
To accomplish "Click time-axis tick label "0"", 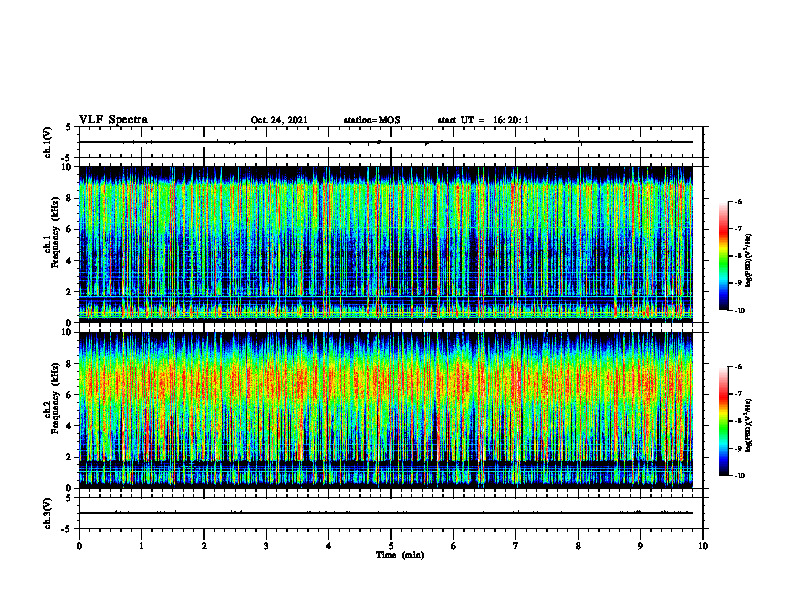I will (x=79, y=546).
